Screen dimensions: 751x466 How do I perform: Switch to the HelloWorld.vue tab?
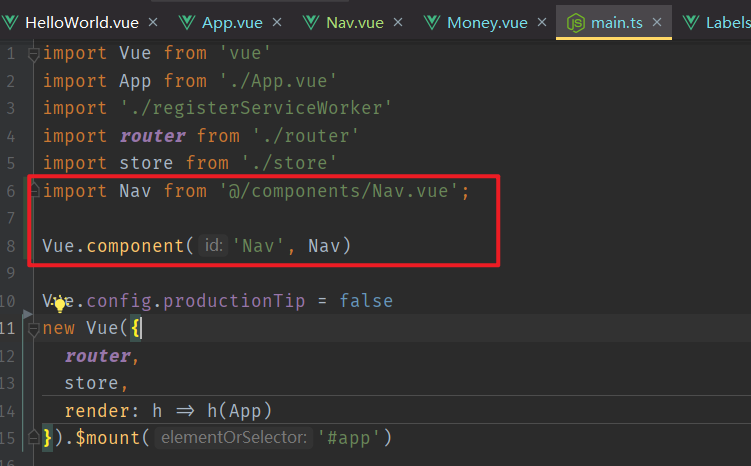tap(81, 23)
